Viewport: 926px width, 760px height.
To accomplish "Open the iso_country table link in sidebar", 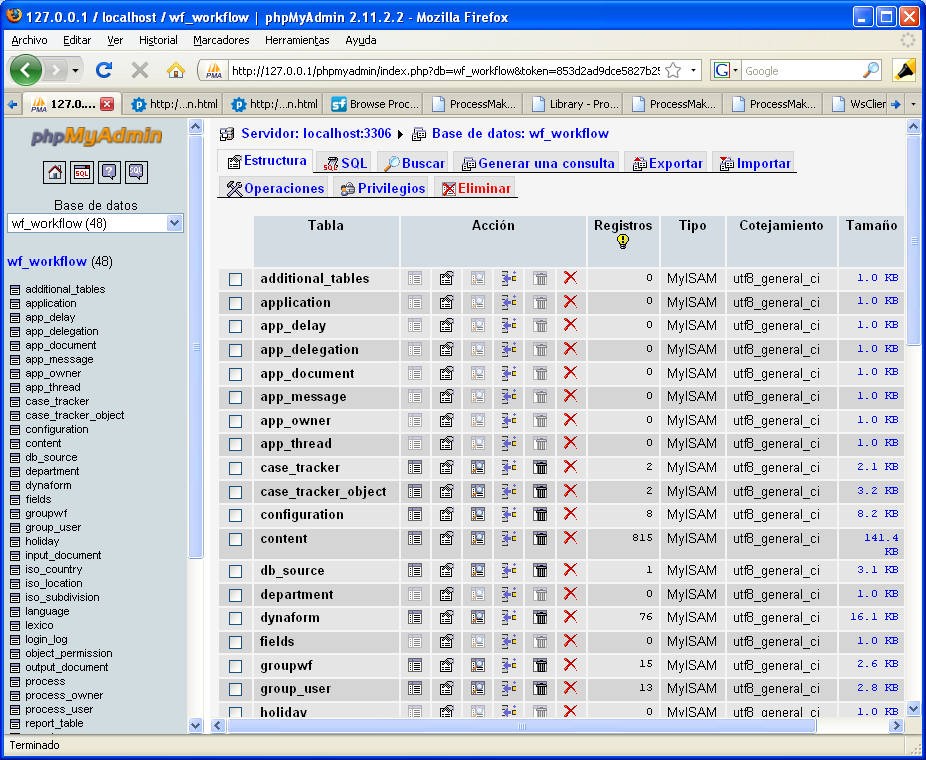I will 53,569.
